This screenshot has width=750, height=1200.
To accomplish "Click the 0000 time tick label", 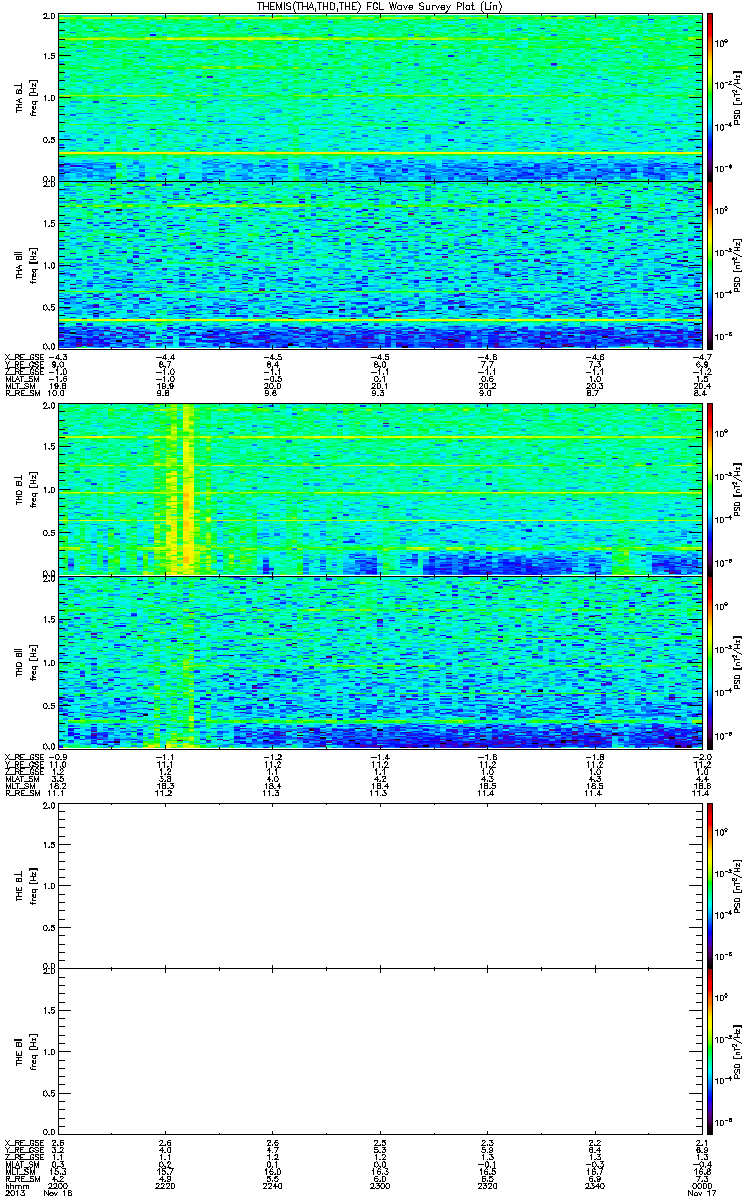I will pyautogui.click(x=700, y=1186).
